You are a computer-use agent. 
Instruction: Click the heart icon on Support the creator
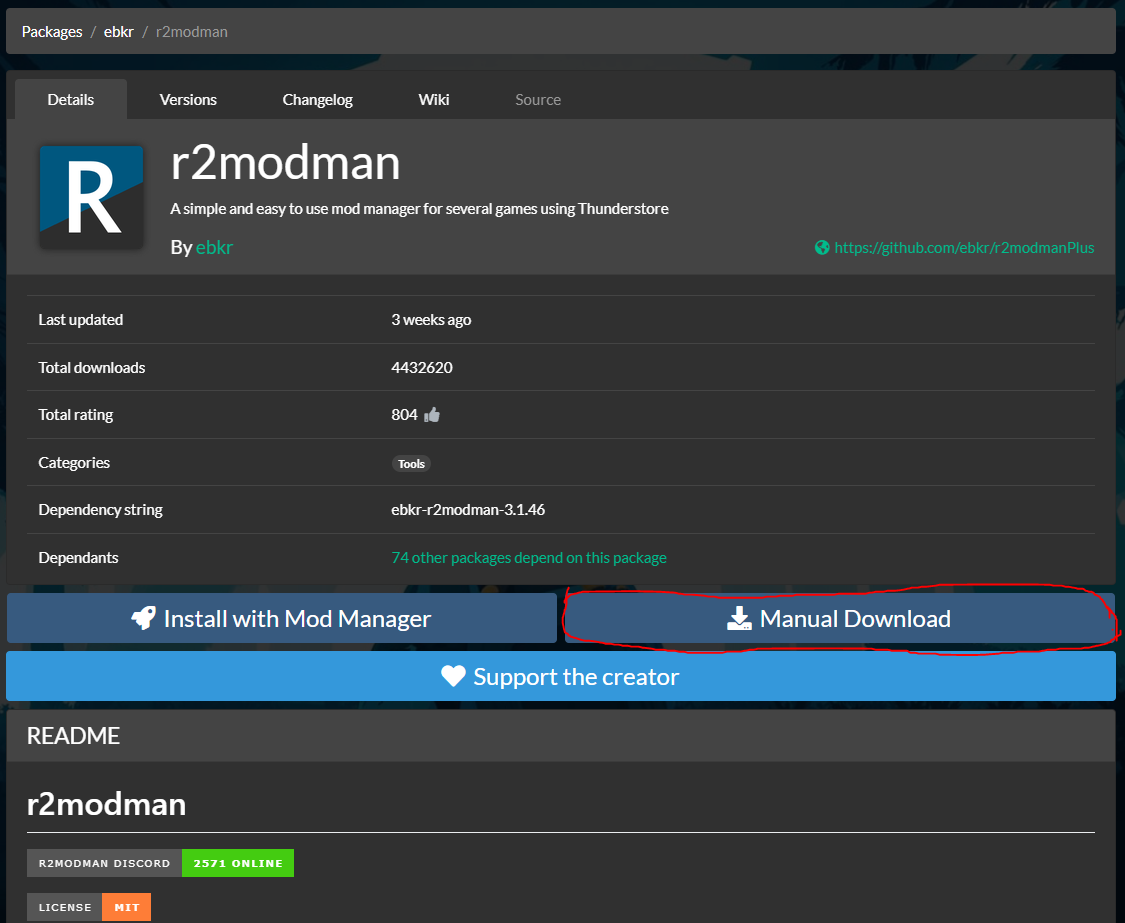point(453,676)
